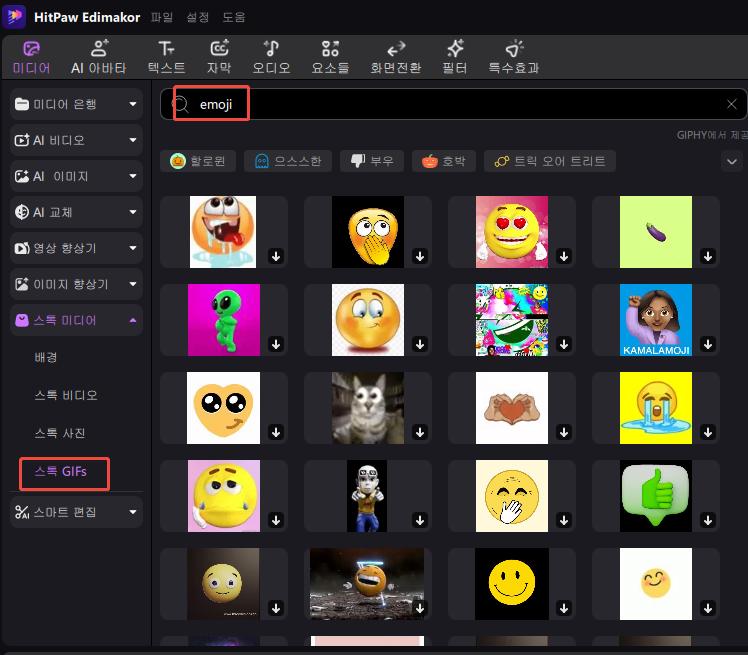Expand the AI 교체 section
748x655 pixels.
76,212
